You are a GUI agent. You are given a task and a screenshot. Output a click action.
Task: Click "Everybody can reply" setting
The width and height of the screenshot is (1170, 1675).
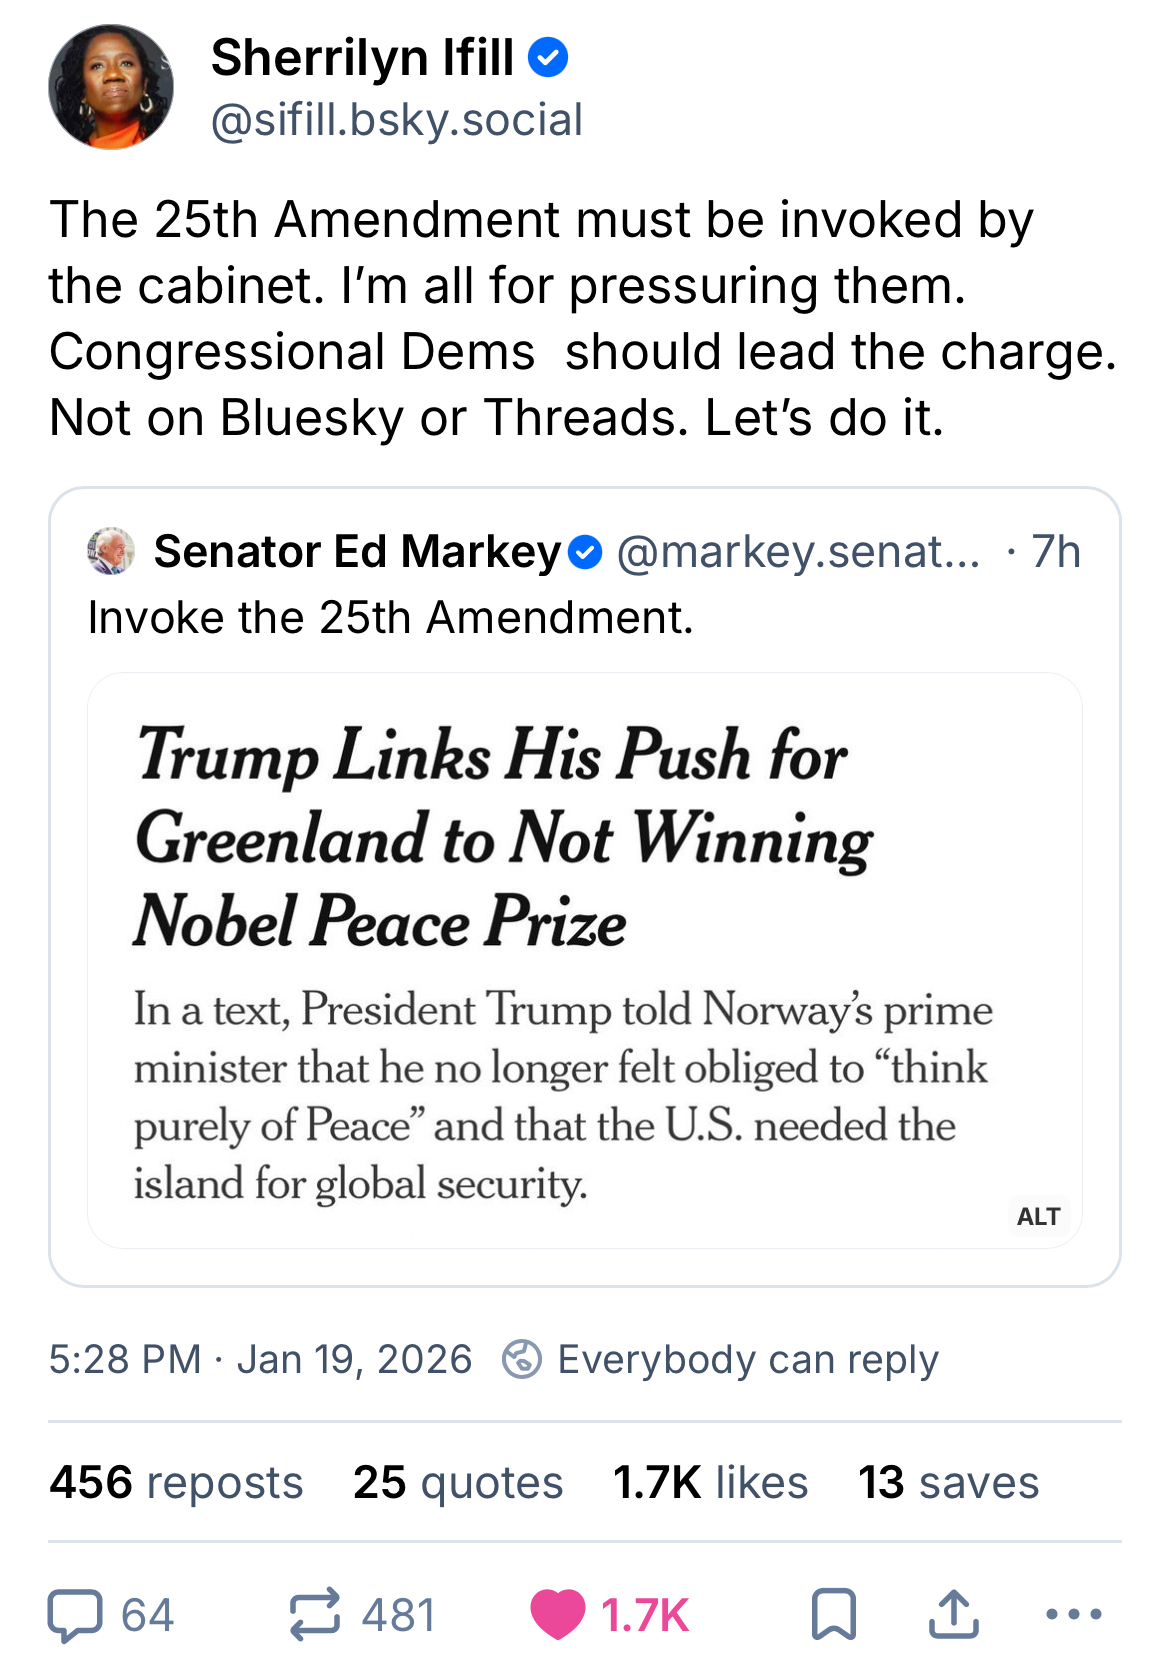tap(747, 1359)
